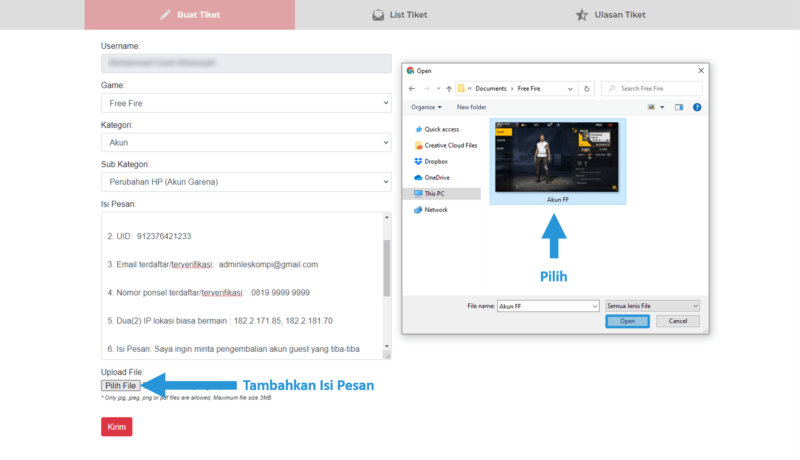Image resolution: width=800 pixels, height=460 pixels.
Task: Select This PC in the sidebar
Action: 442,194
